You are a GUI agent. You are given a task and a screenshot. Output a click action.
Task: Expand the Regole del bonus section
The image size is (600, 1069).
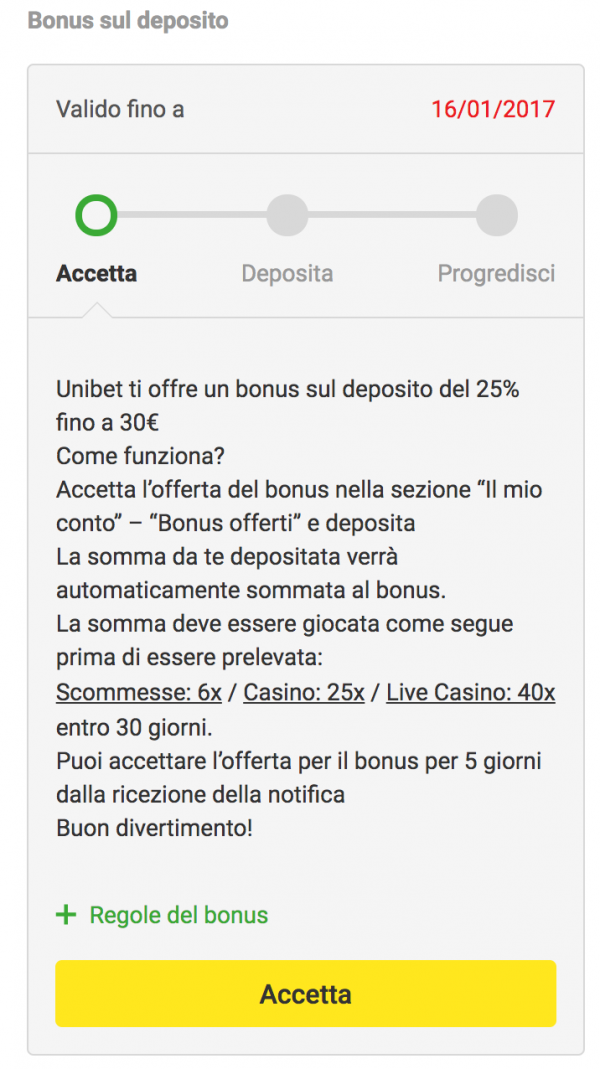pos(178,915)
